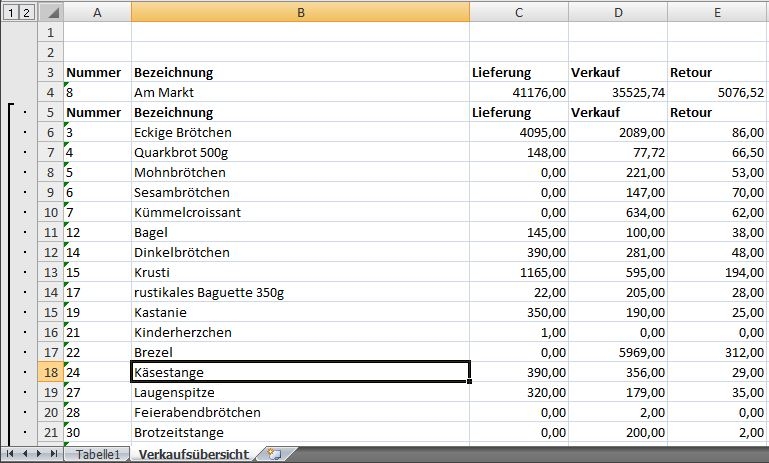
Task: Switch to the Tabelle1 sheet tab
Action: pyautogui.click(x=98, y=454)
